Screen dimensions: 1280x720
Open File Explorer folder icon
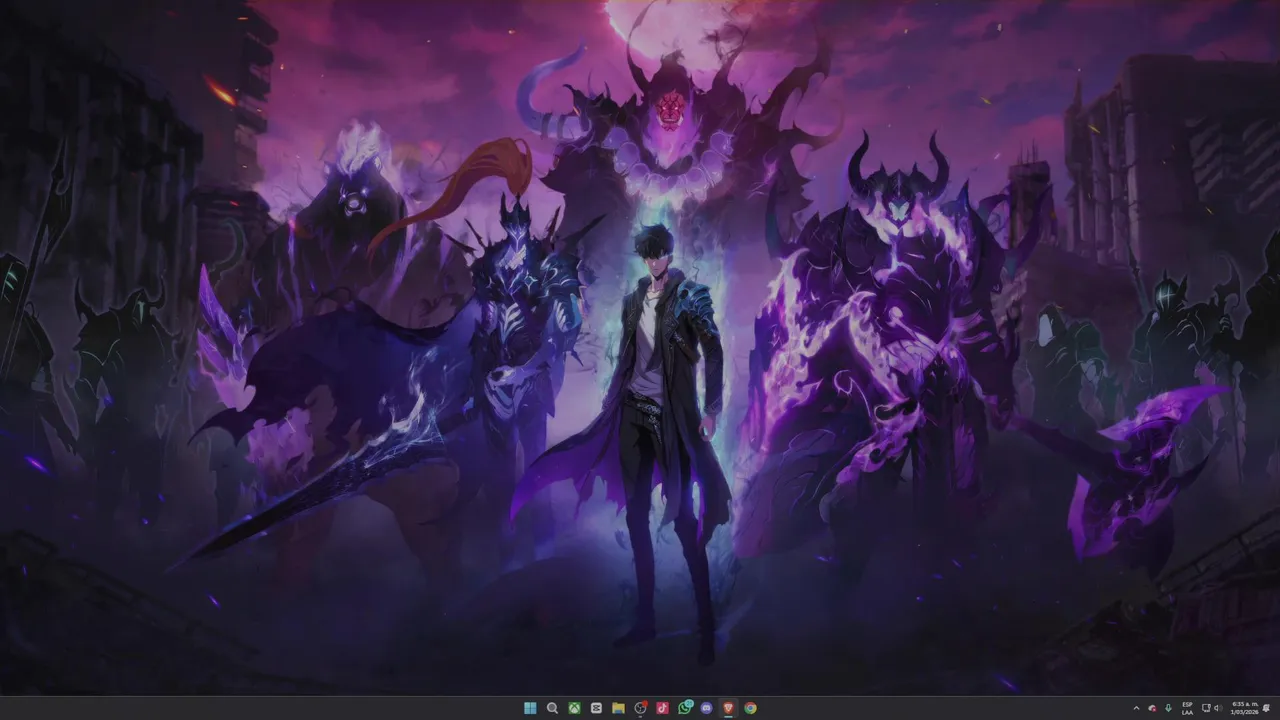click(618, 708)
